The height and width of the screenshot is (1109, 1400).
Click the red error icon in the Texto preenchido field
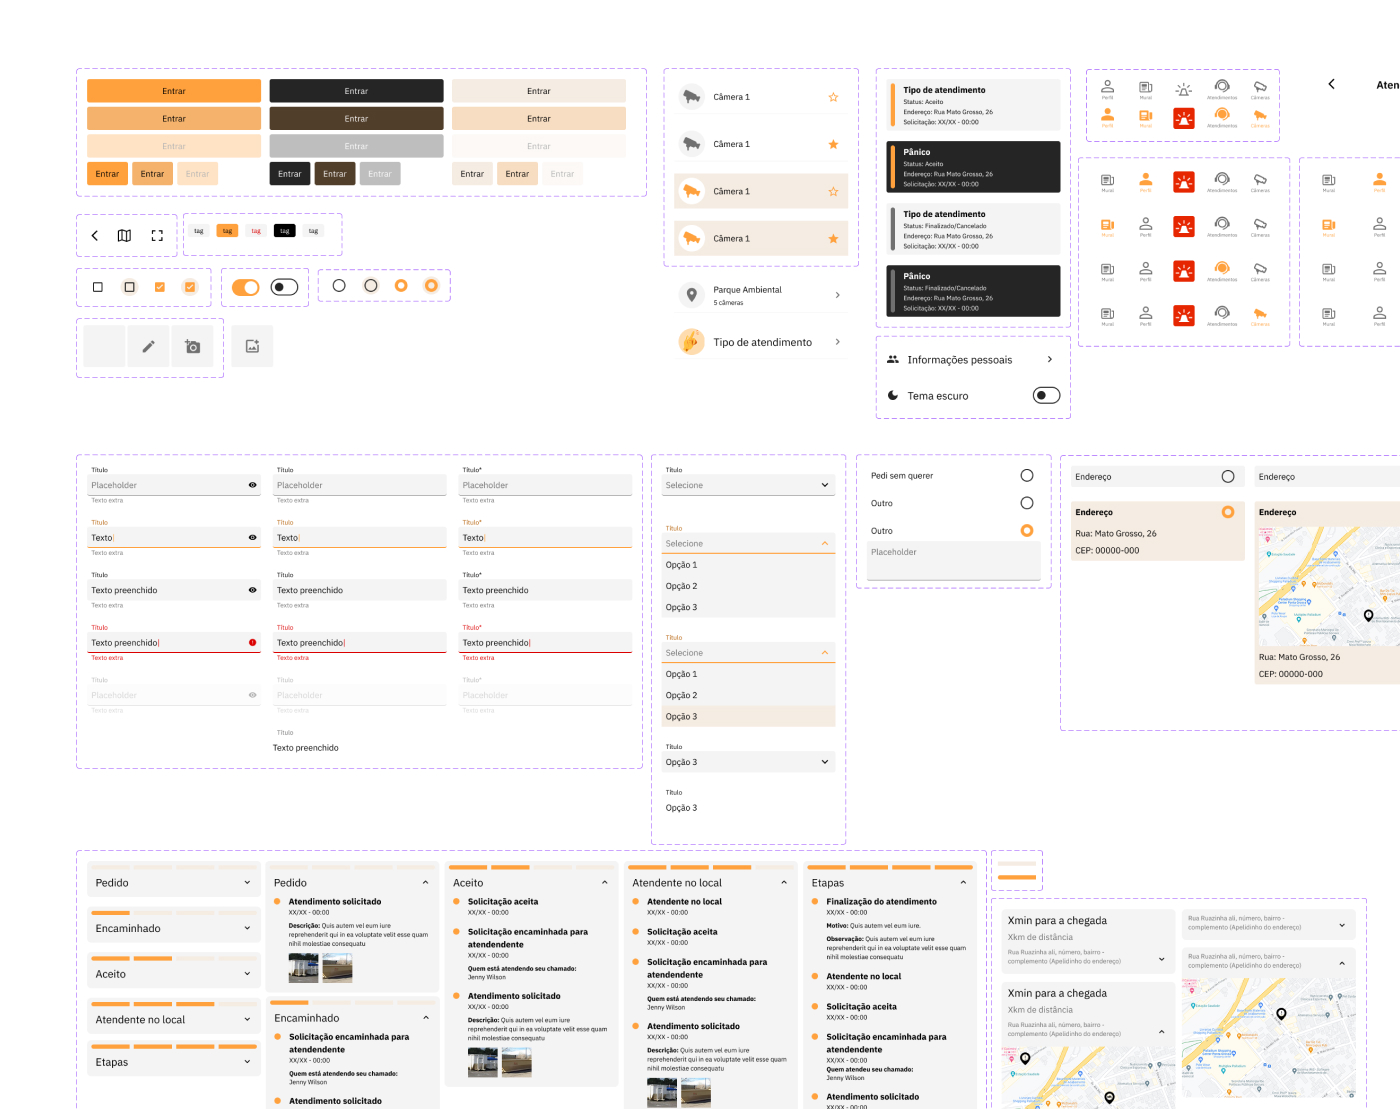pos(252,642)
